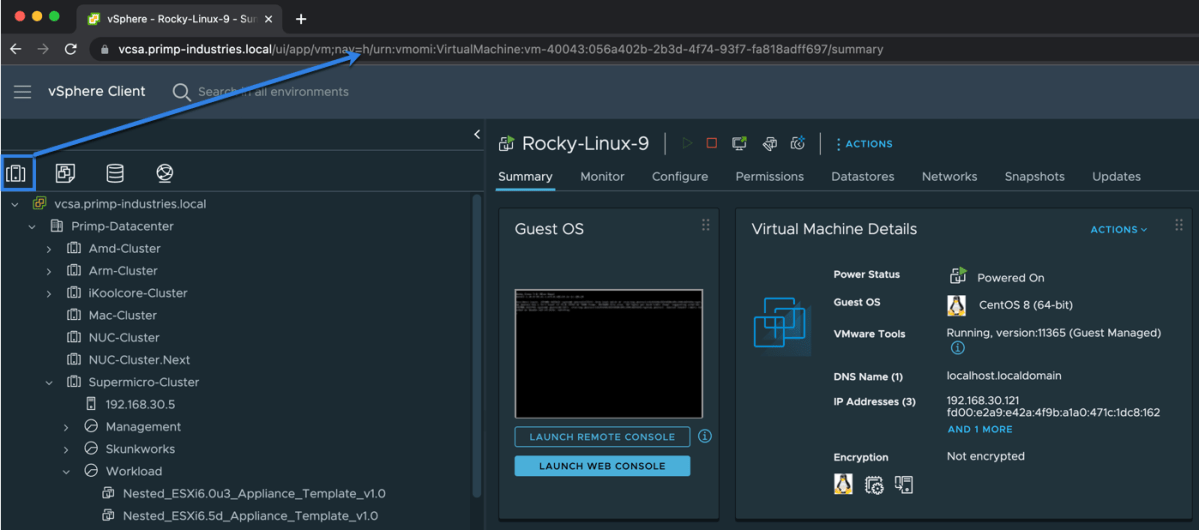This screenshot has width=1199, height=530.
Task: Open the Permissions tab
Action: click(x=770, y=177)
